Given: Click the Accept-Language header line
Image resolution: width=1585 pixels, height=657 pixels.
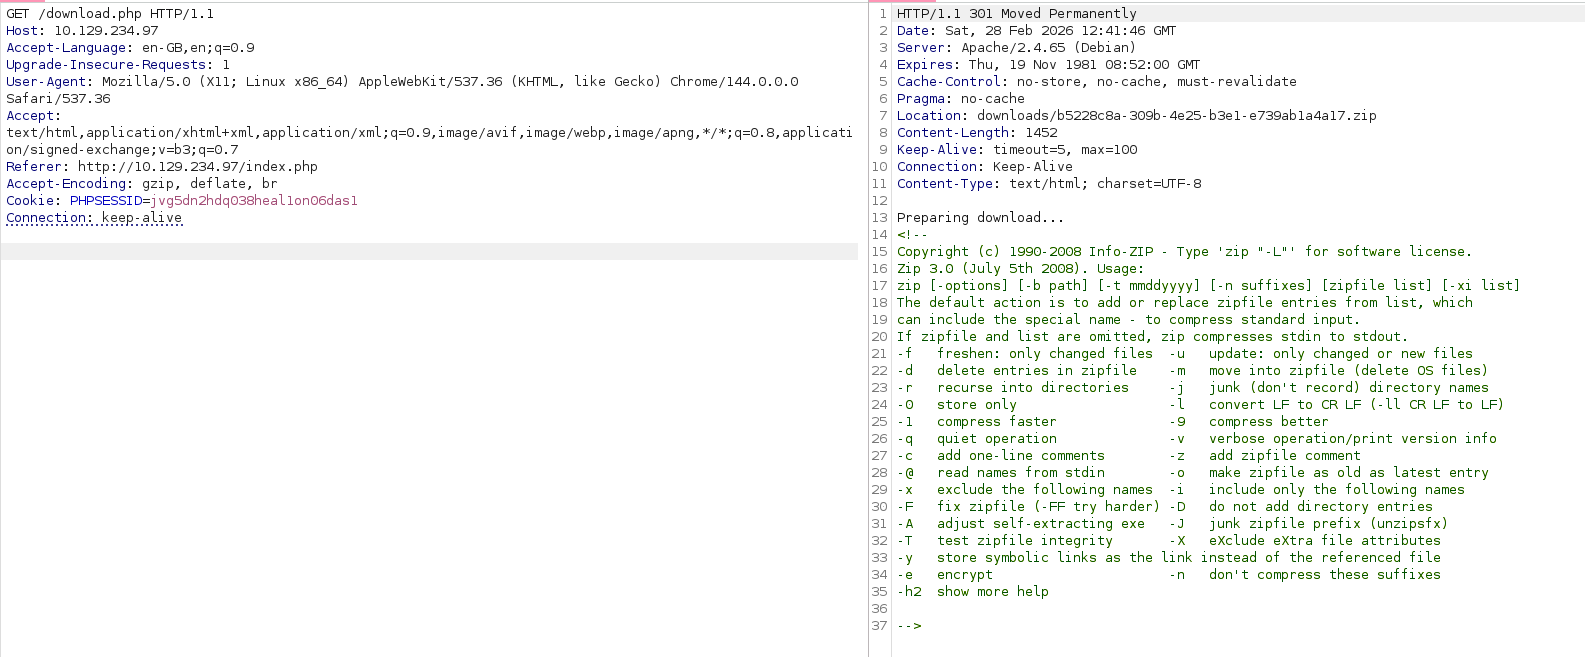Looking at the screenshot, I should click(x=130, y=48).
